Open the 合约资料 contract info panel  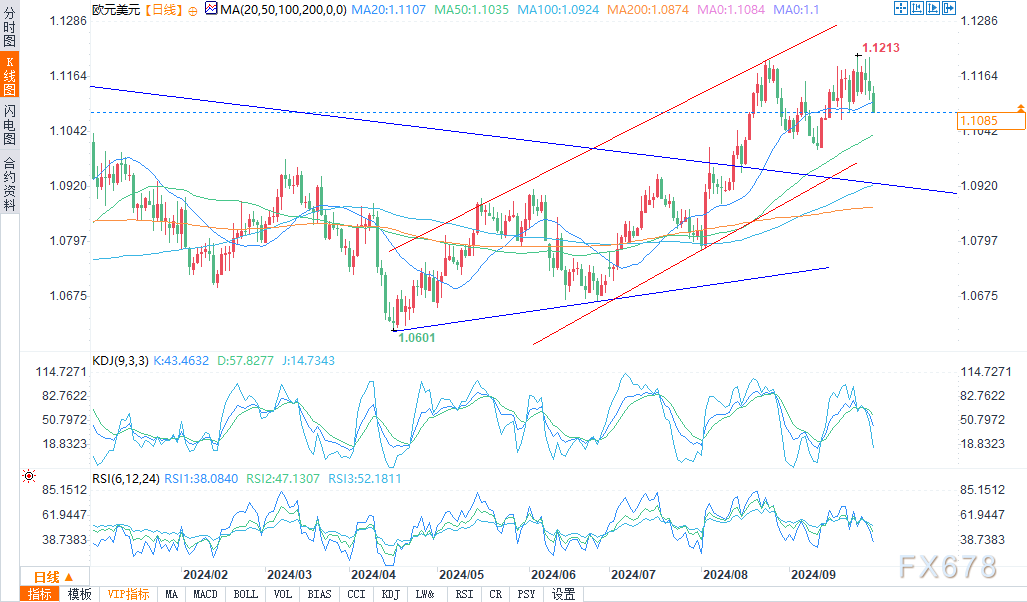click(9, 184)
